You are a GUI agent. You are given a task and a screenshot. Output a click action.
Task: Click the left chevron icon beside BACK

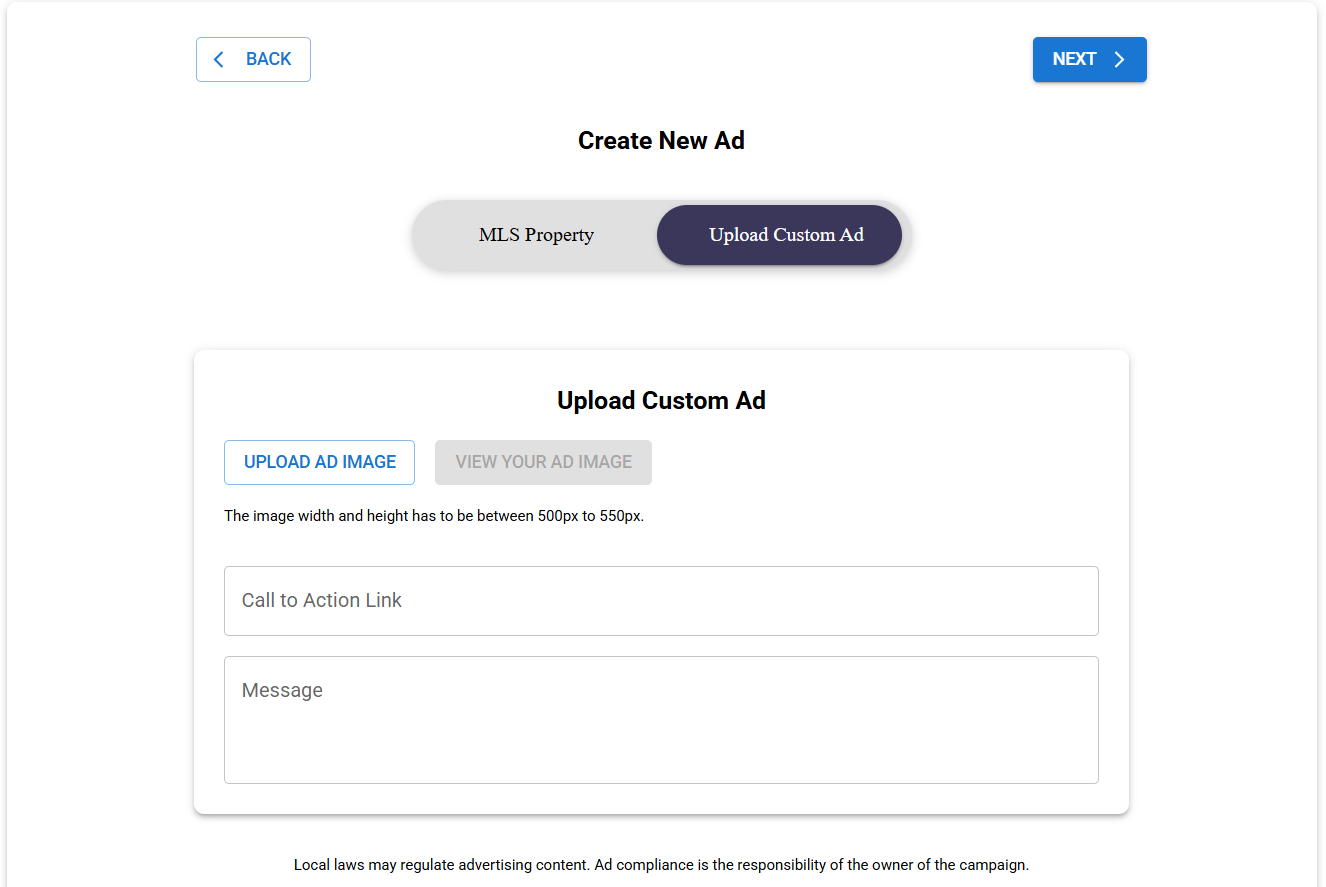219,60
